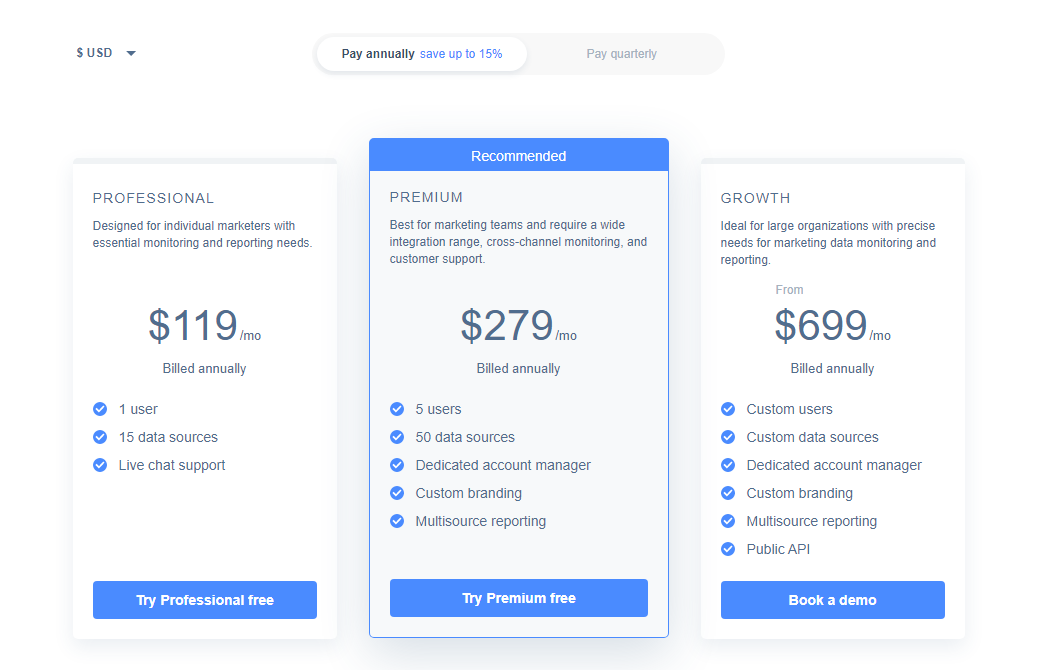
Task: Switch to Pay quarterly billing
Action: click(x=621, y=54)
